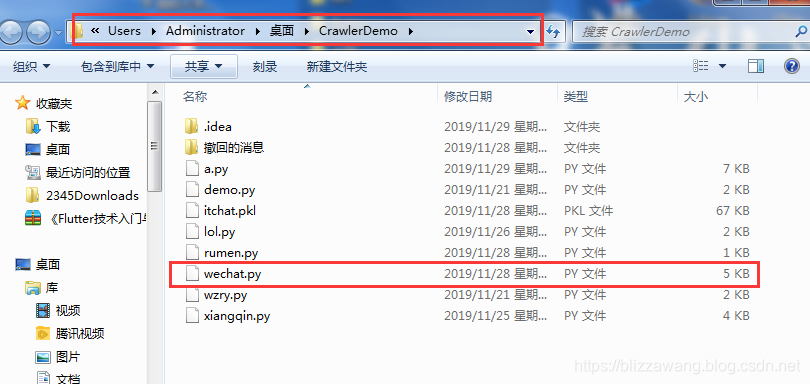
Task: Open address bar history dropdown arrow
Action: (530, 32)
